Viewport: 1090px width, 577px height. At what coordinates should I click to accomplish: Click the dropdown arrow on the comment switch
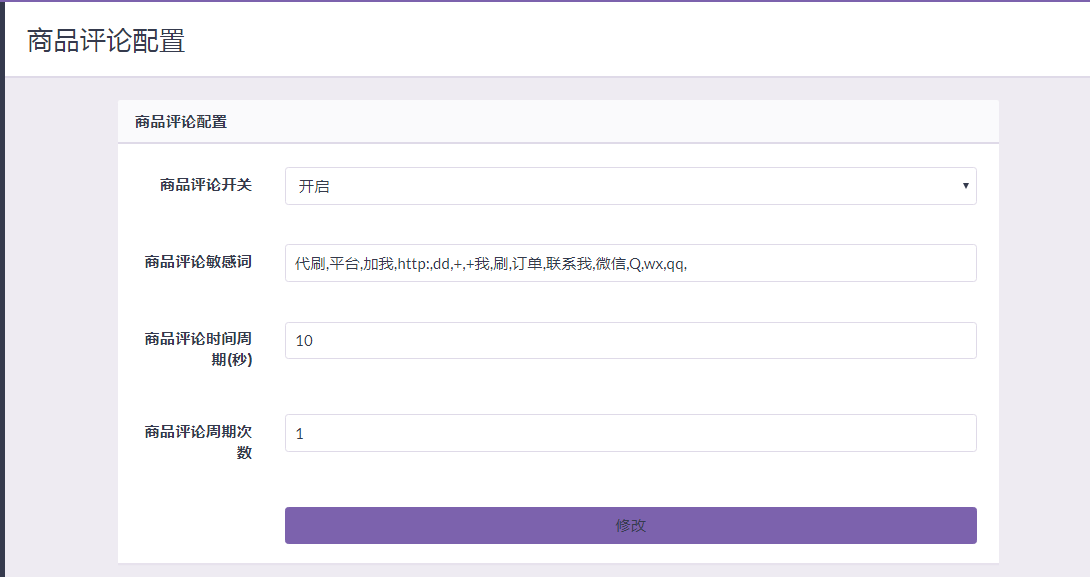point(965,186)
